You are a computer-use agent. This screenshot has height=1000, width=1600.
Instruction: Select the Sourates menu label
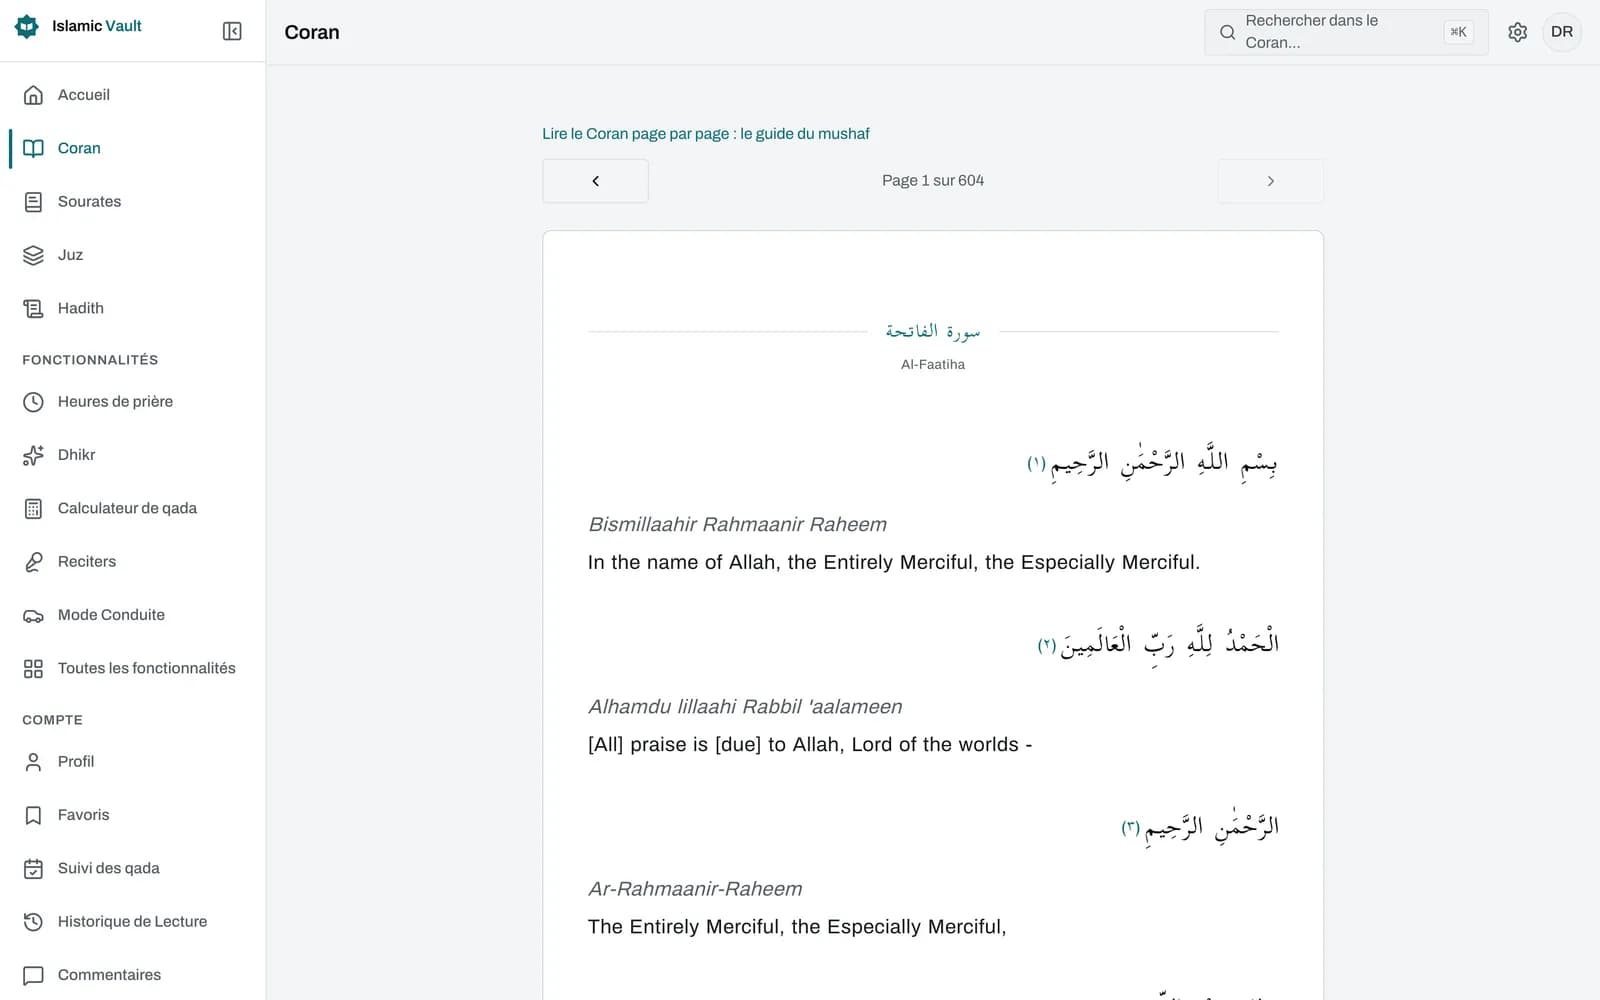click(89, 202)
